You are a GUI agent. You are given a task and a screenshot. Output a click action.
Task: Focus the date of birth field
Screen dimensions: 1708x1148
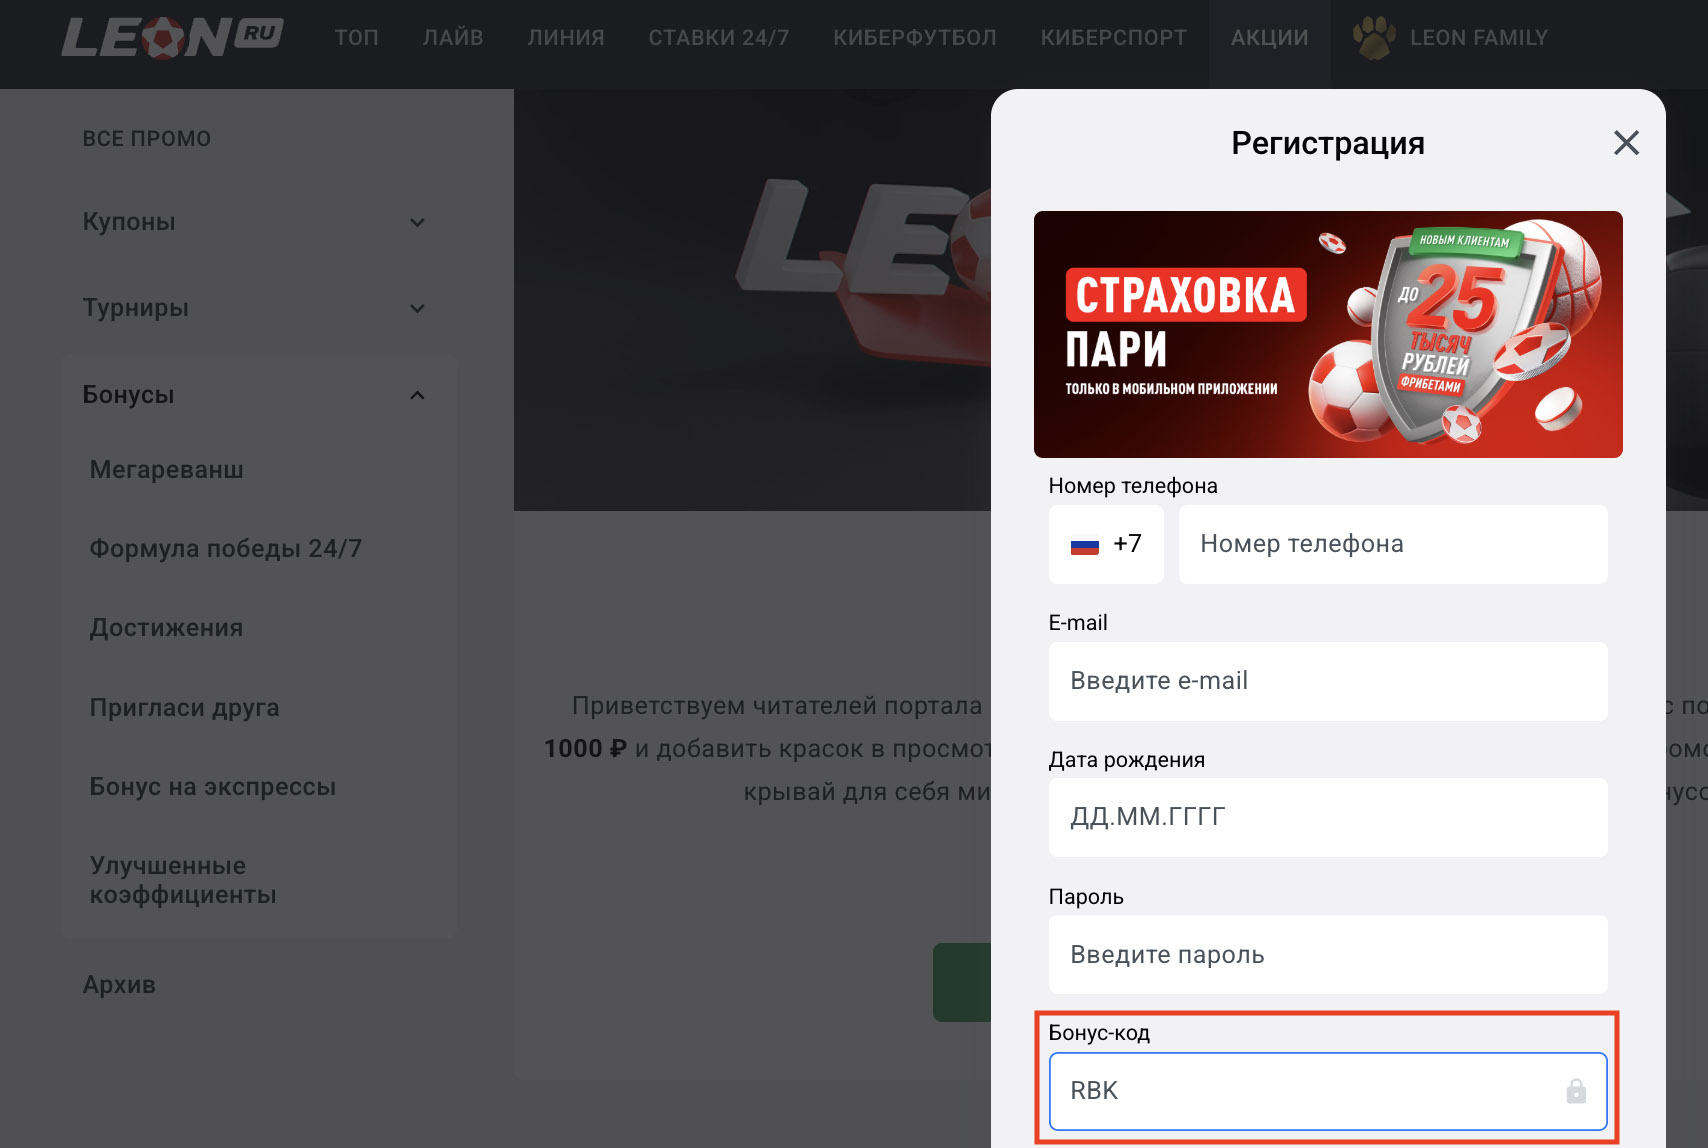[x=1328, y=817]
